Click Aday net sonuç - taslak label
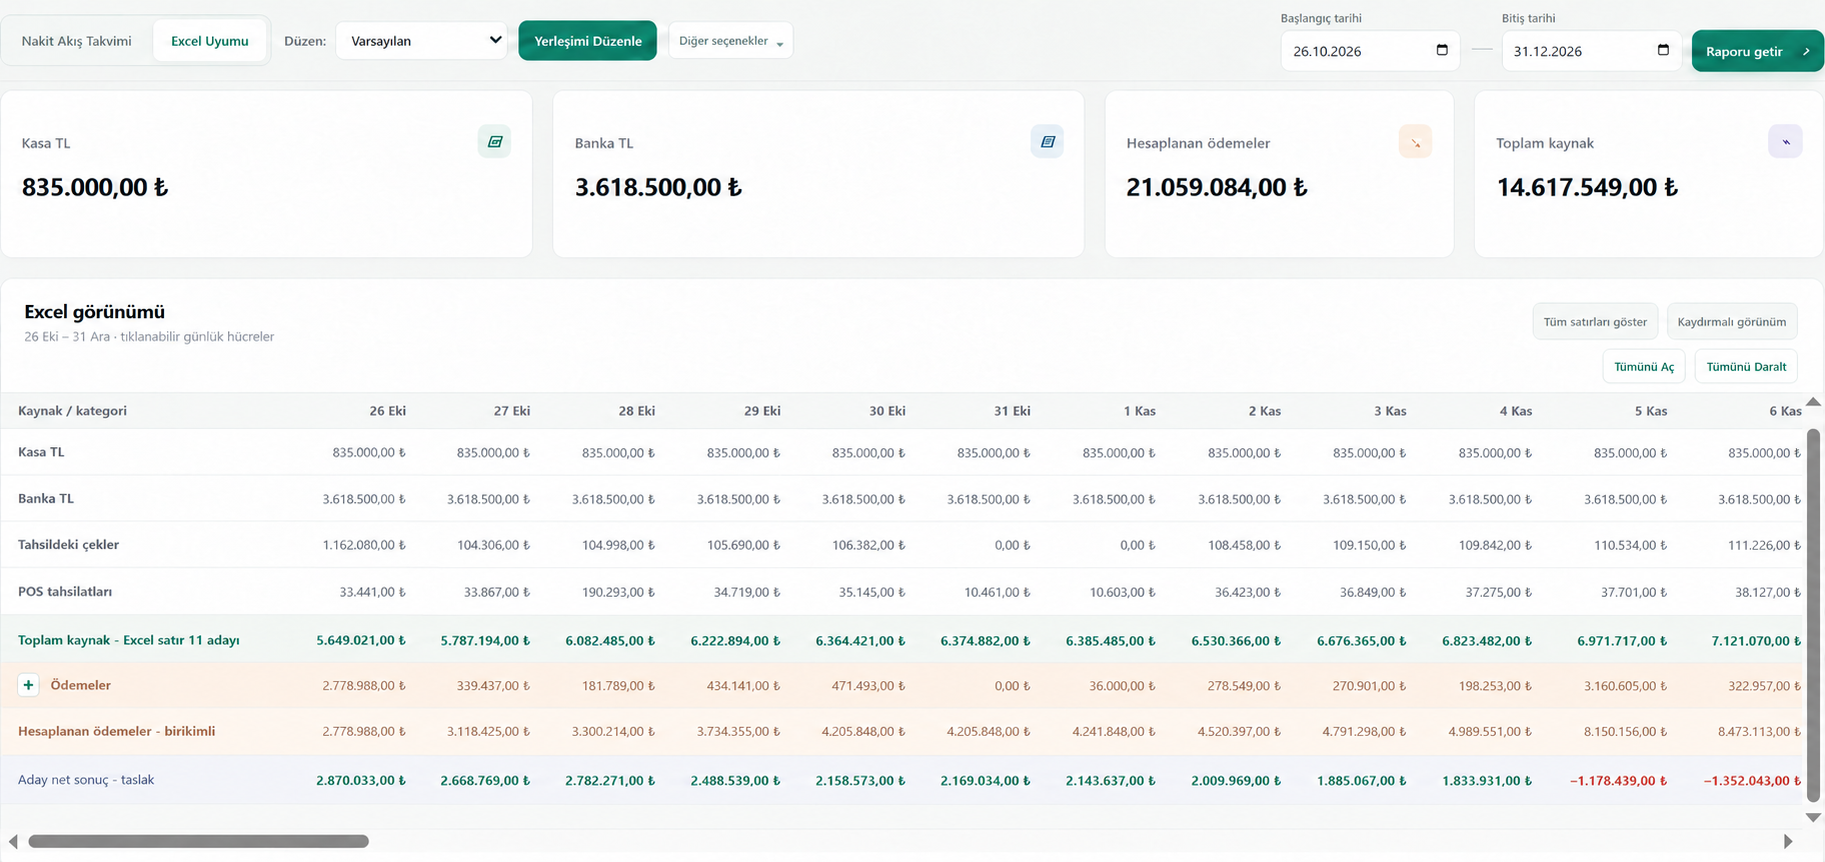The width and height of the screenshot is (1825, 862). [86, 779]
